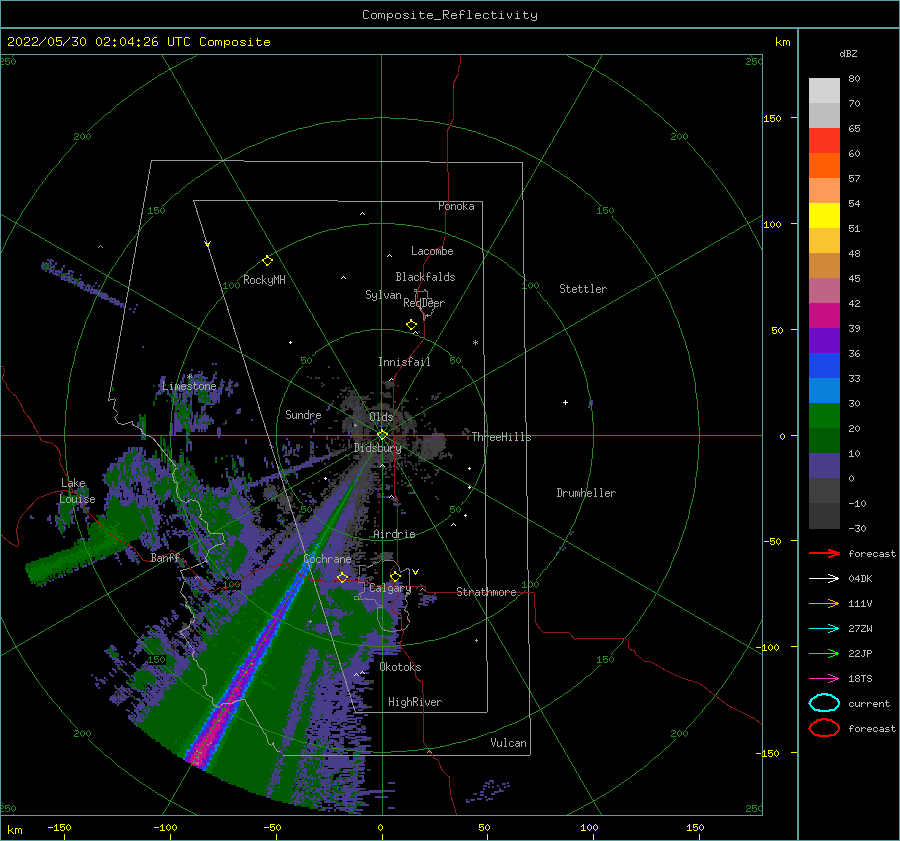
Task: Click the green 22JP arrow legend icon
Action: coord(824,653)
